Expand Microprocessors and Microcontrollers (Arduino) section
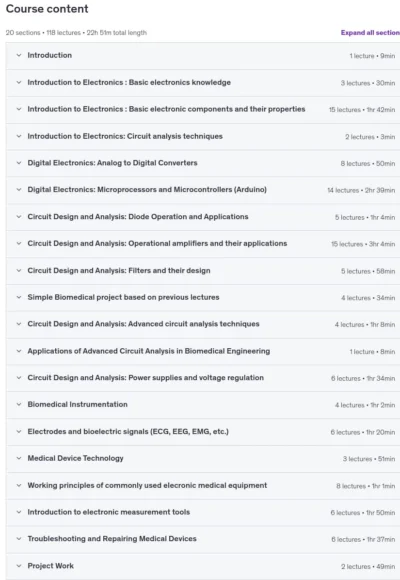This screenshot has width=400, height=580. pyautogui.click(x=203, y=190)
